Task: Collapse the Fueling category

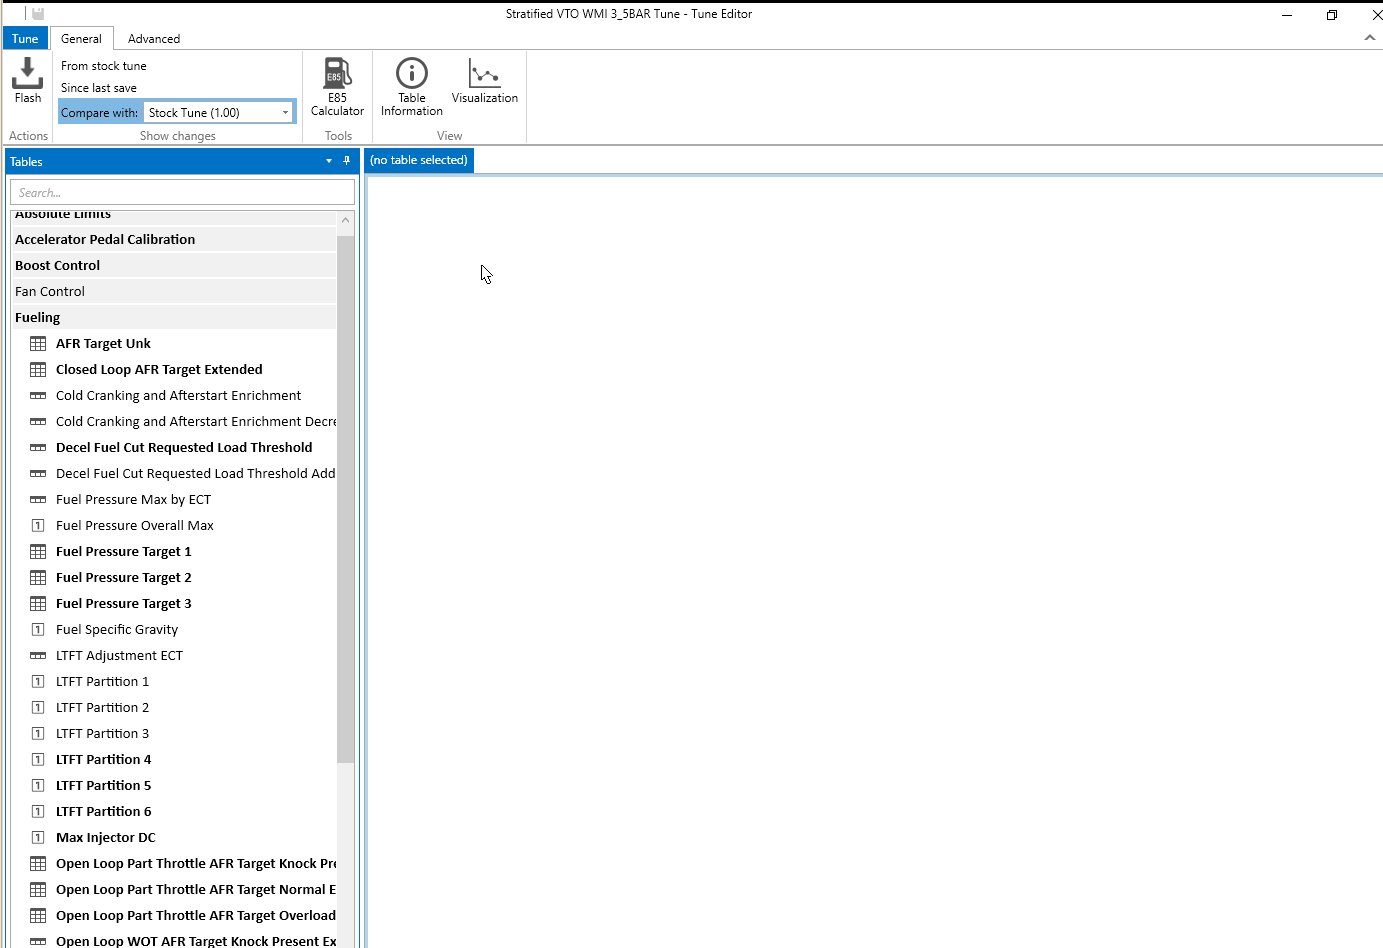Action: [x=174, y=317]
